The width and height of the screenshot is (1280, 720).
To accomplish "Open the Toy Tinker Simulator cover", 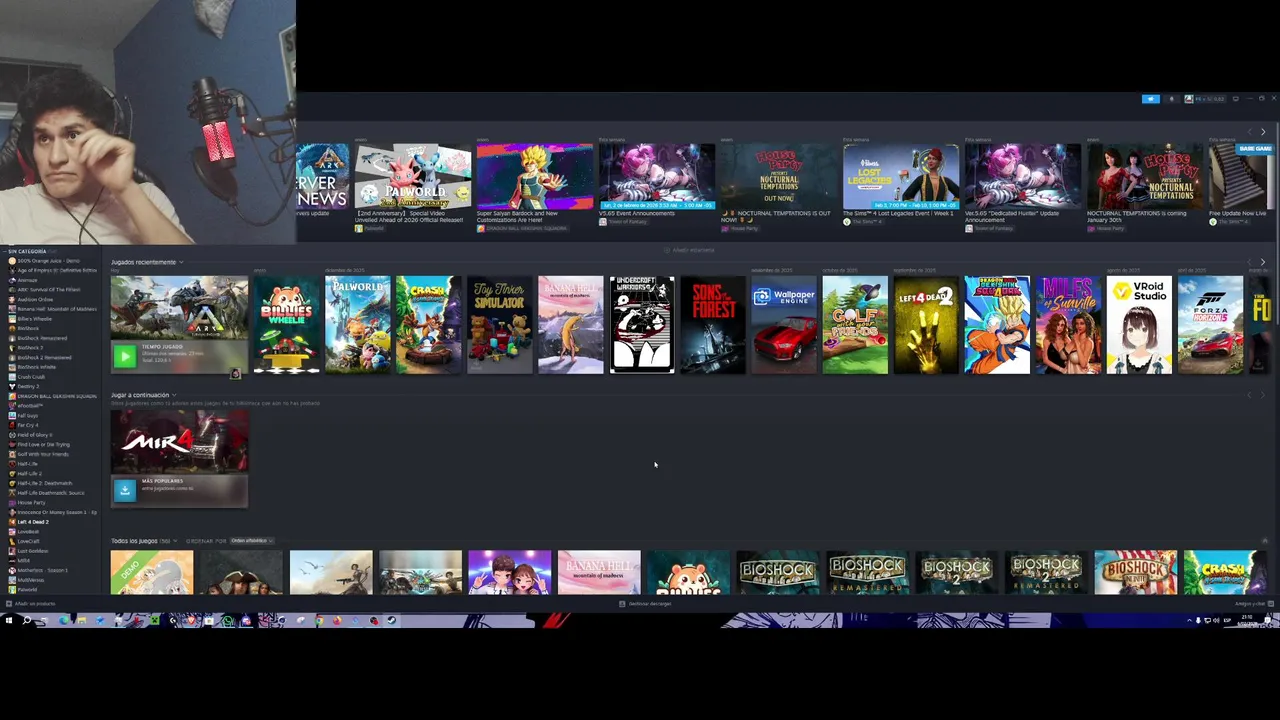I will point(499,325).
